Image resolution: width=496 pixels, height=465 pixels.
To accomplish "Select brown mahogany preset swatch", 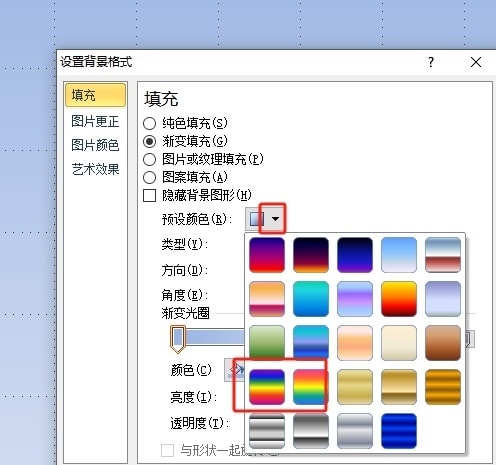I will click(443, 343).
